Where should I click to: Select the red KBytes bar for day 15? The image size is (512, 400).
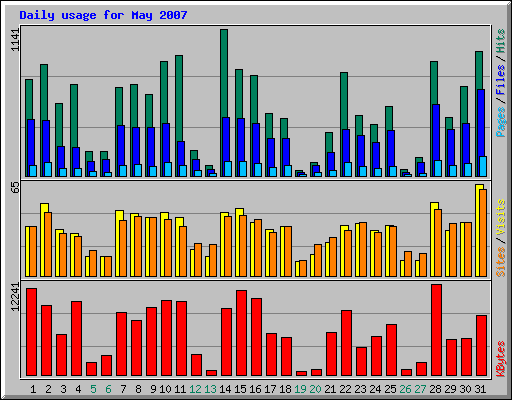[241, 333]
